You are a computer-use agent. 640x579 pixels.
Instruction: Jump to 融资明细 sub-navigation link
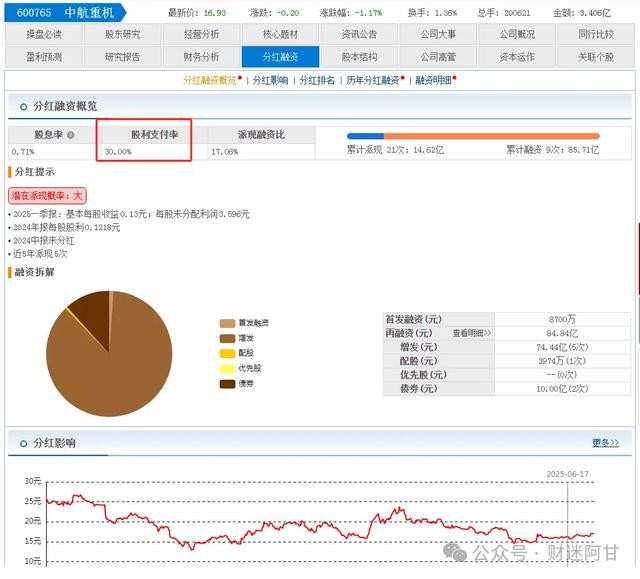[433, 80]
